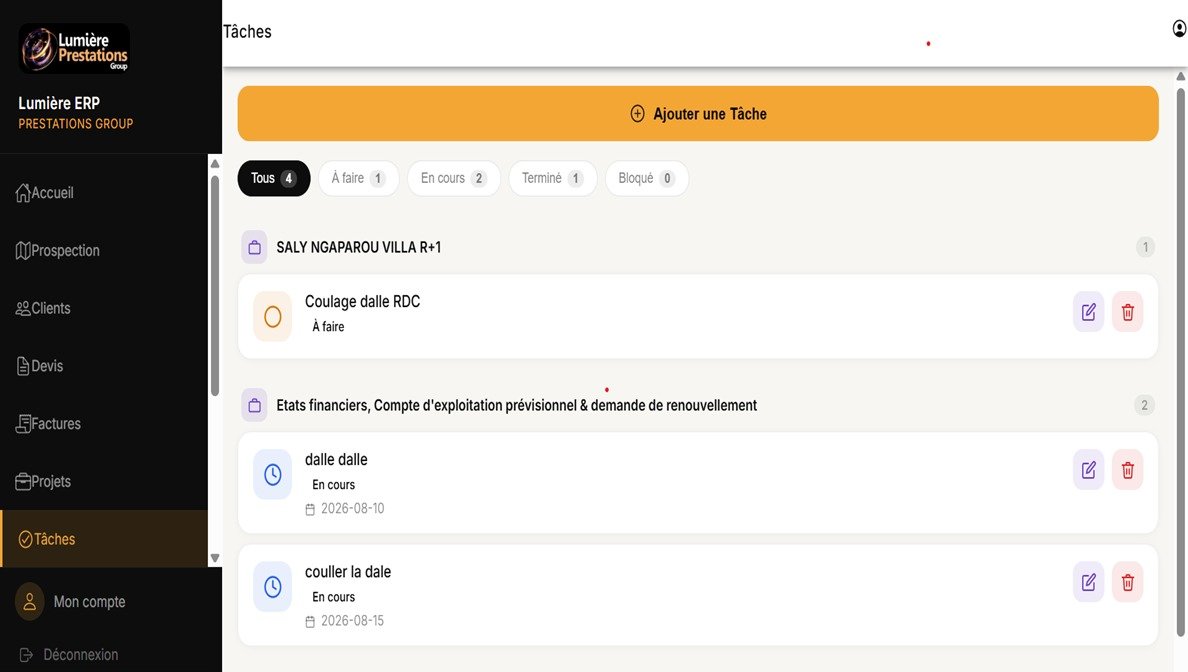Show all tasks with the Tous filter
This screenshot has height=672, width=1188.
274,178
